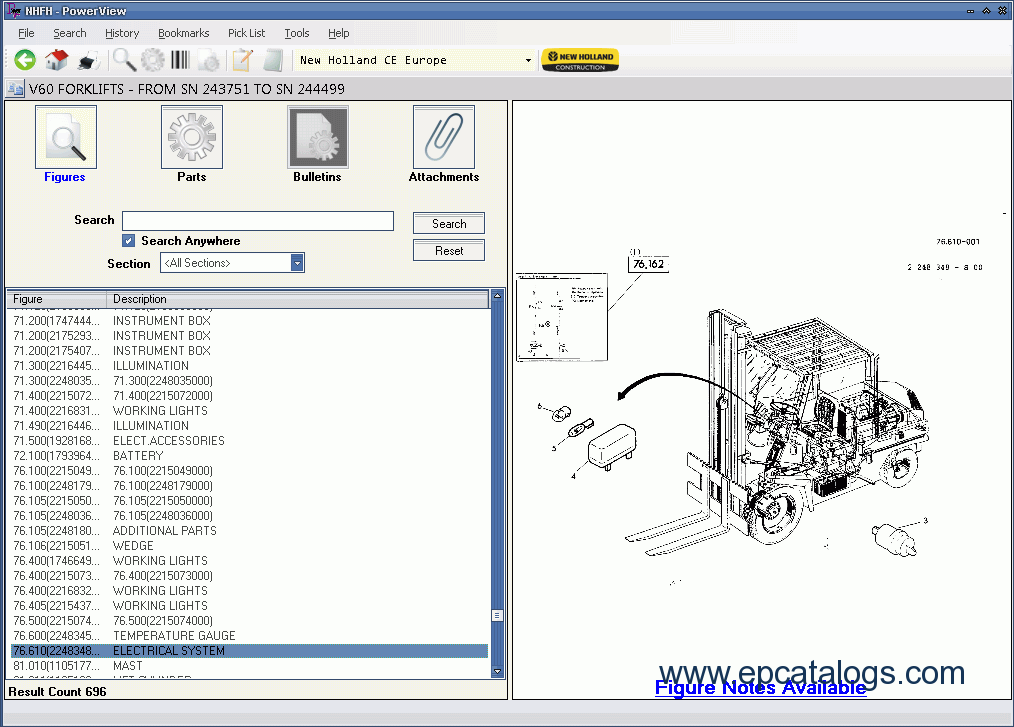
Task: Select the 71.490 ILLUMINATION row
Action: 250,426
